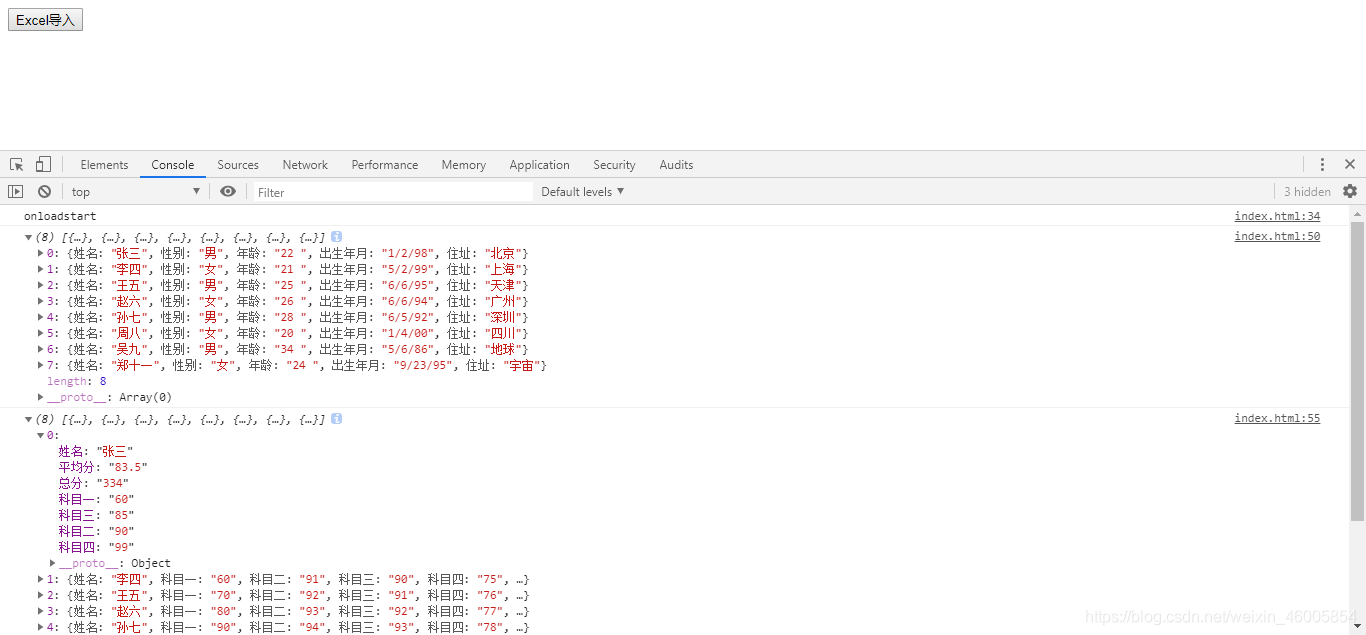Expand 李四 row with 科目一 60

[x=41, y=579]
